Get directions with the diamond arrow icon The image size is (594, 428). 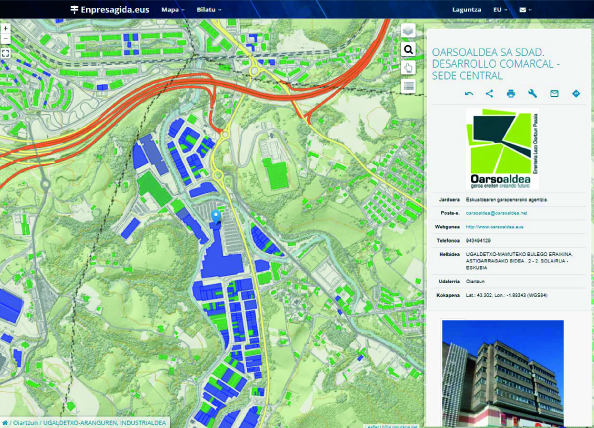576,94
